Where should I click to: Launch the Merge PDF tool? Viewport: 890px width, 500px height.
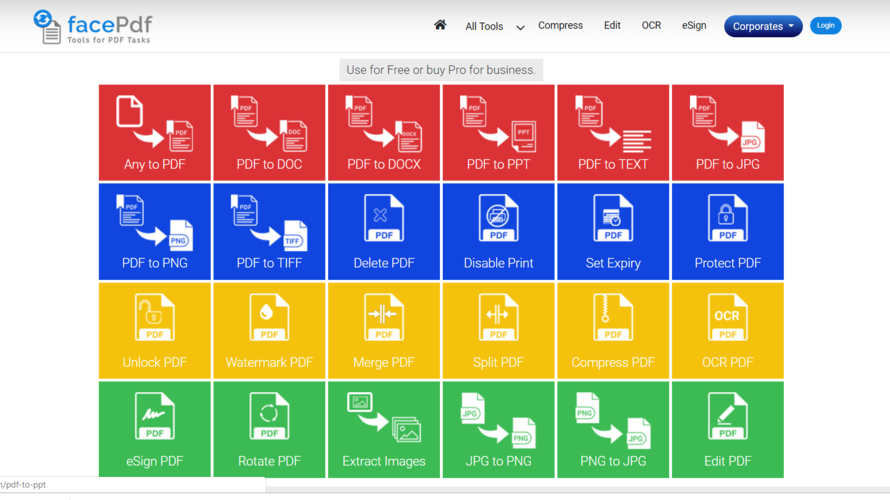point(384,331)
